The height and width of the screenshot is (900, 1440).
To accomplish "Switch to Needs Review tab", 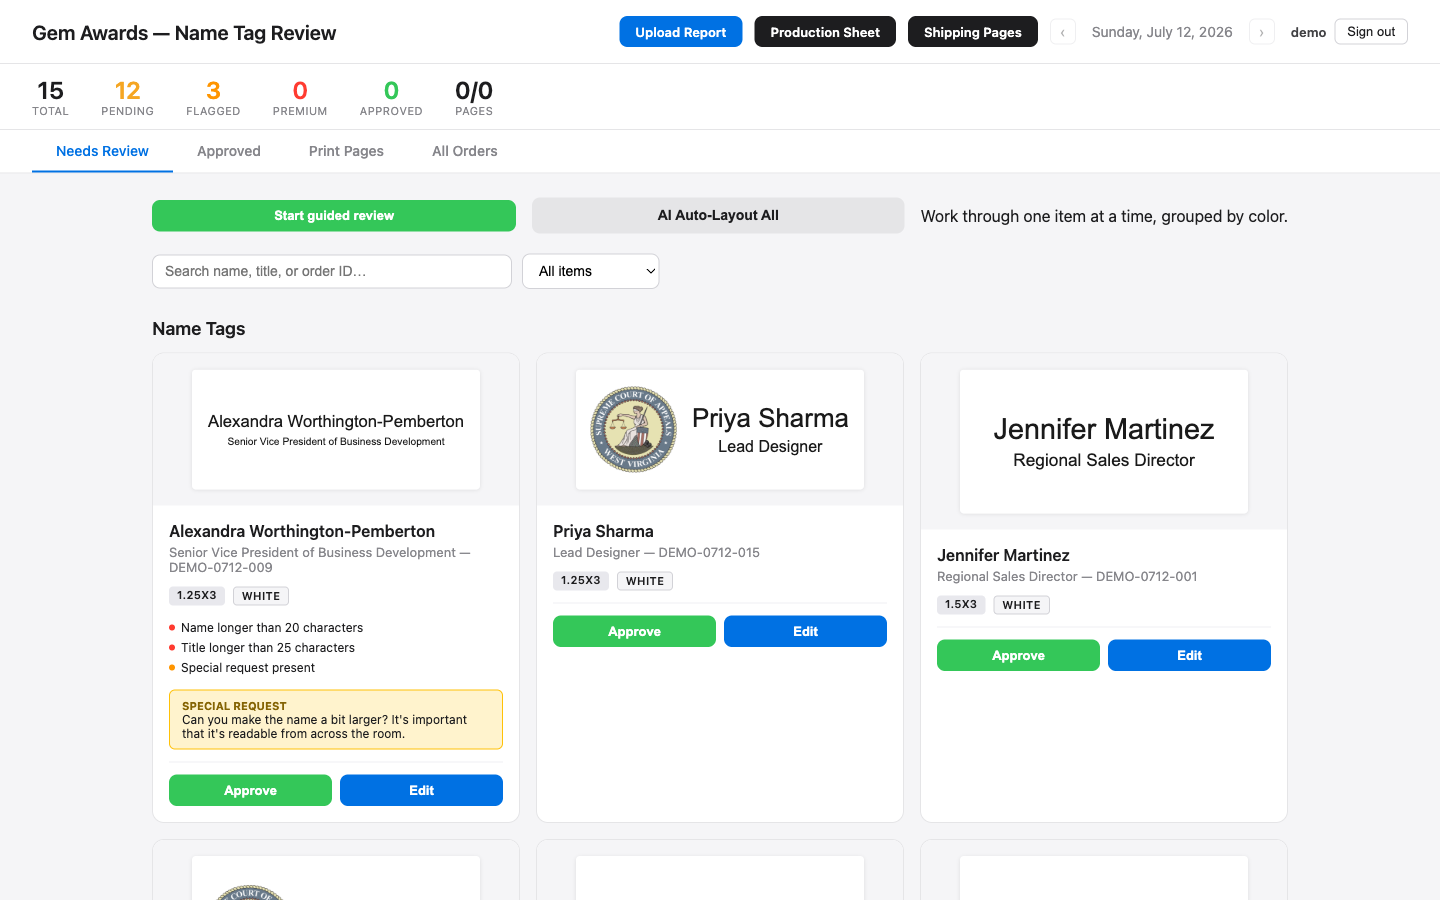I will point(102,151).
